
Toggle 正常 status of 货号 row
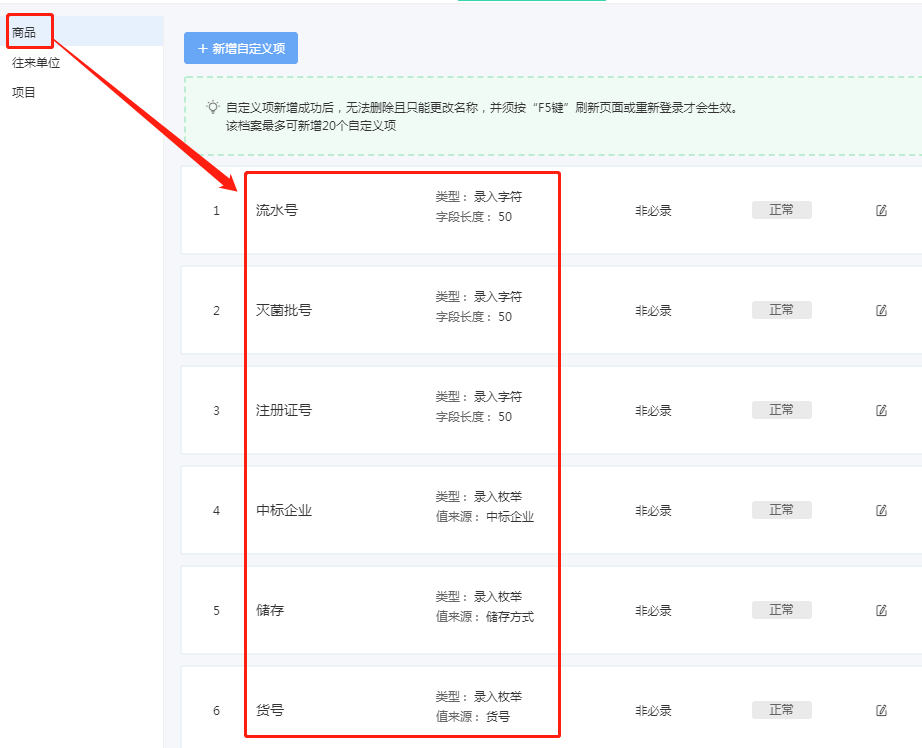click(x=781, y=710)
